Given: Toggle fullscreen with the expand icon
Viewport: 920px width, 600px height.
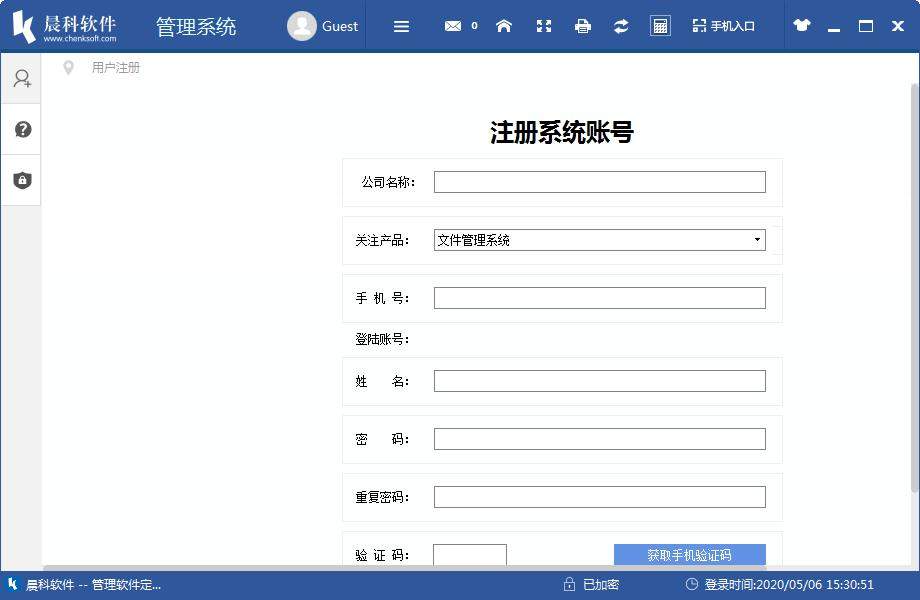Looking at the screenshot, I should (543, 26).
